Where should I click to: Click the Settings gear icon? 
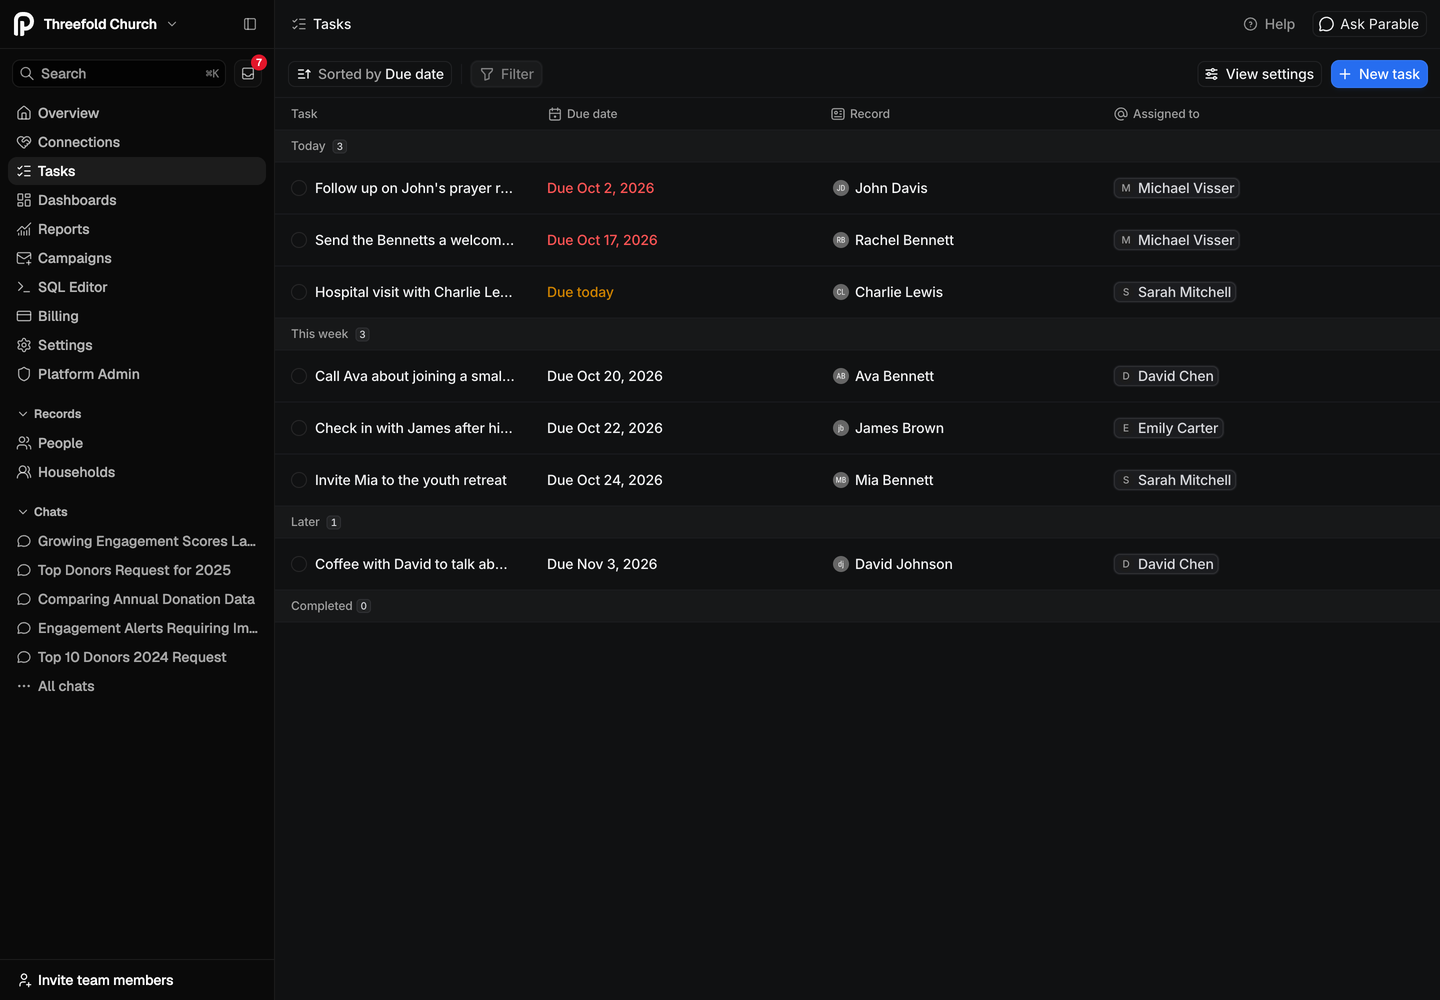(x=24, y=345)
